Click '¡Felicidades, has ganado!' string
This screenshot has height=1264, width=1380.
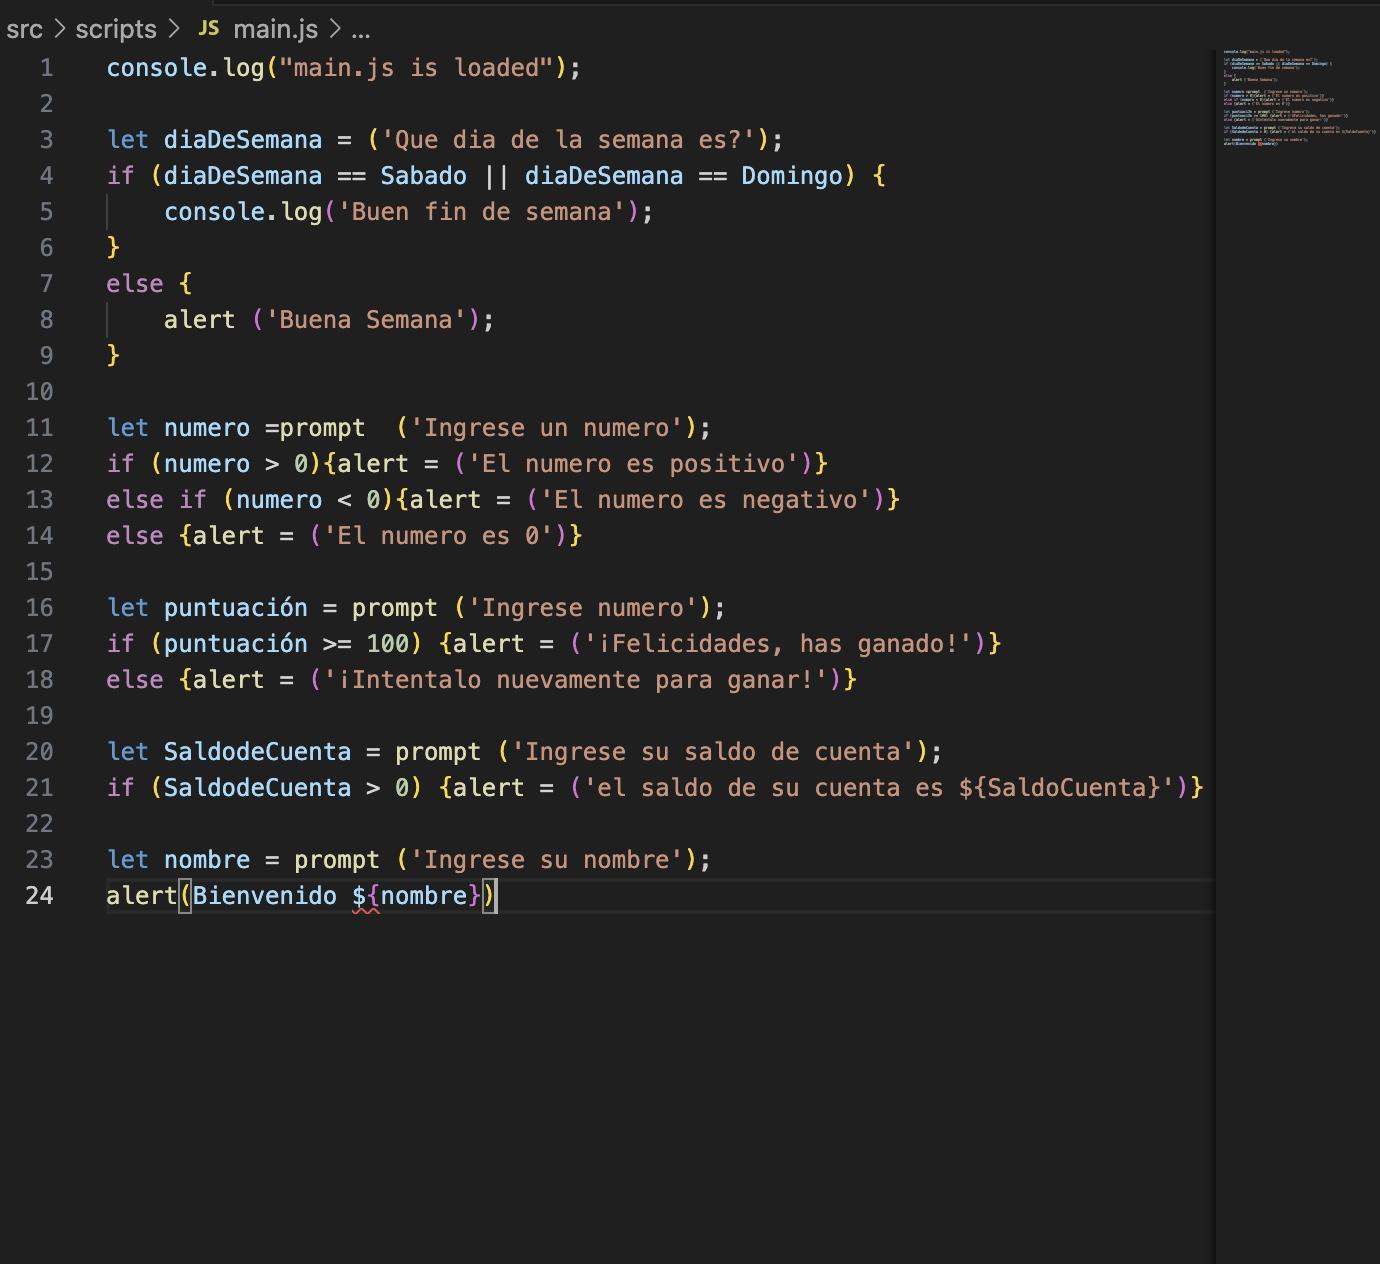(778, 644)
